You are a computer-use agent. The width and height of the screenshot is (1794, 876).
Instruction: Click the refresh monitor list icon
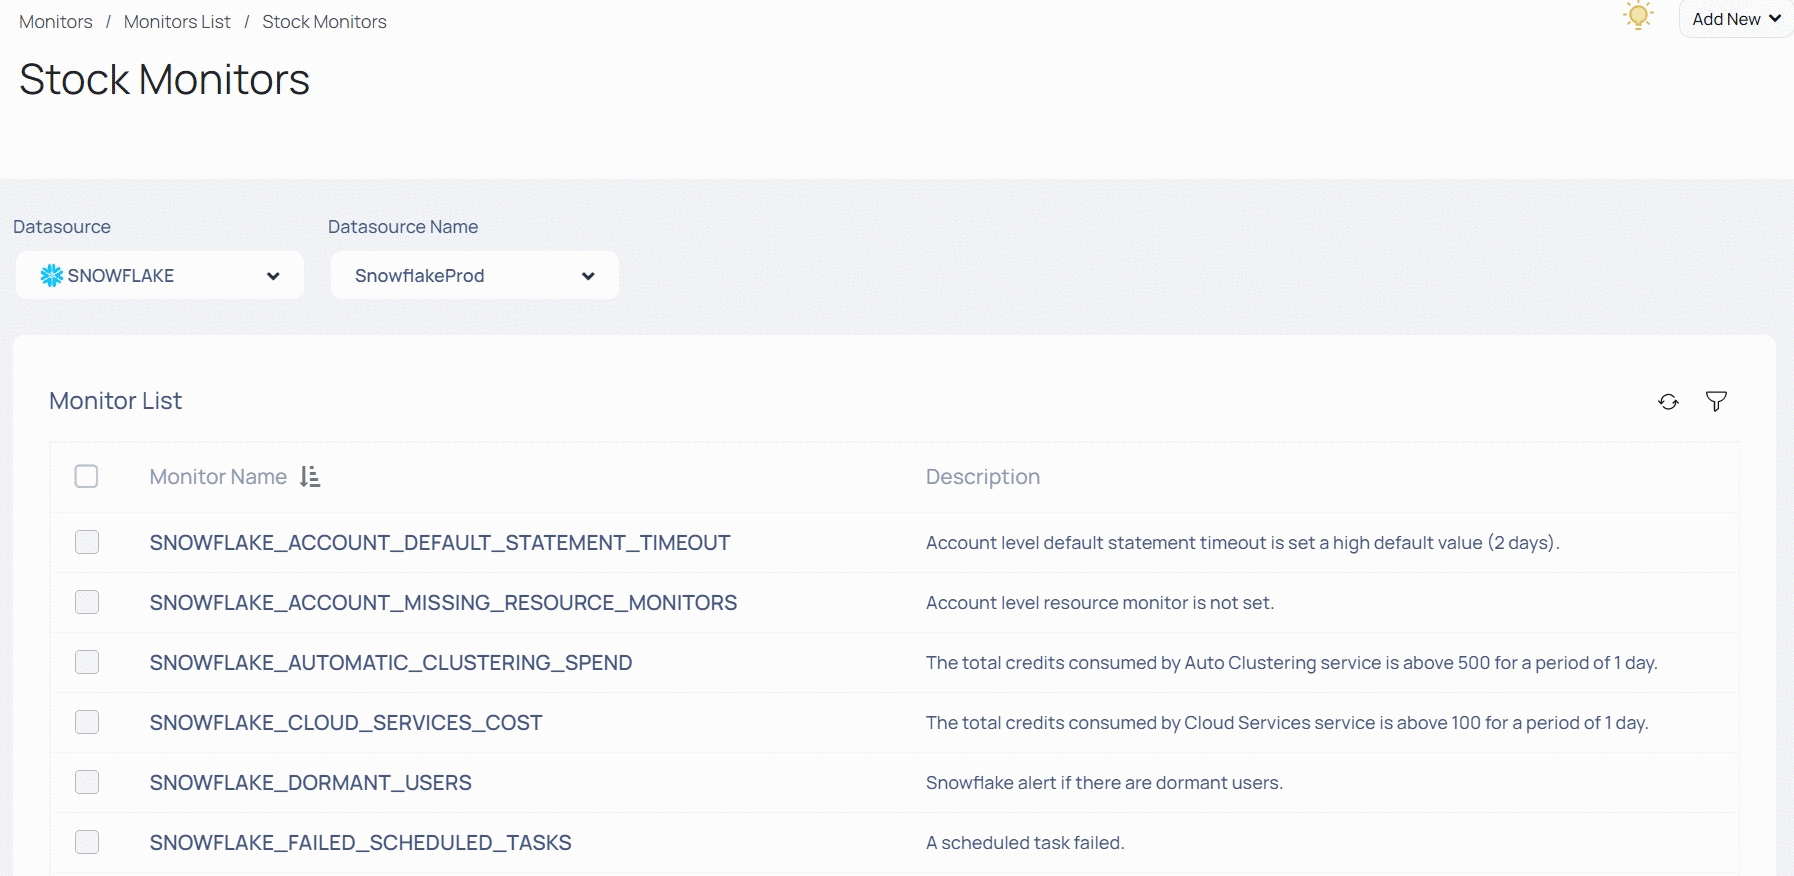pos(1668,402)
